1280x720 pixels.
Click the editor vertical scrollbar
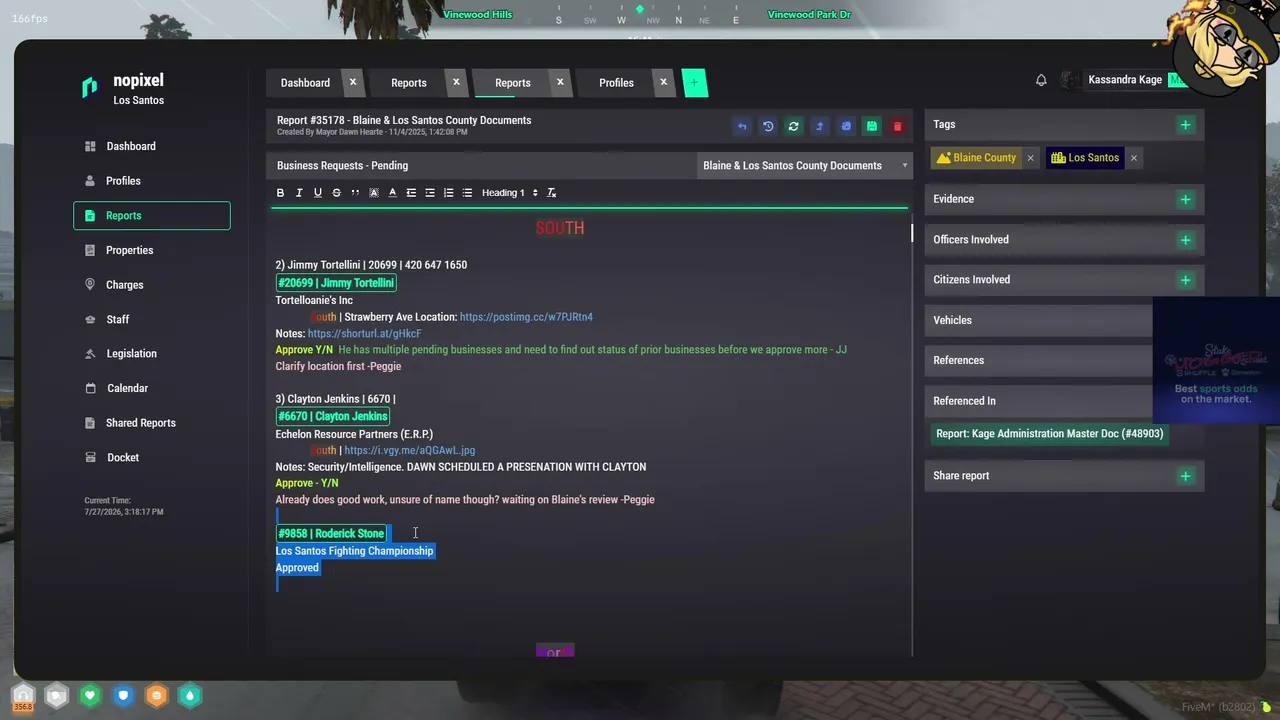coord(911,231)
